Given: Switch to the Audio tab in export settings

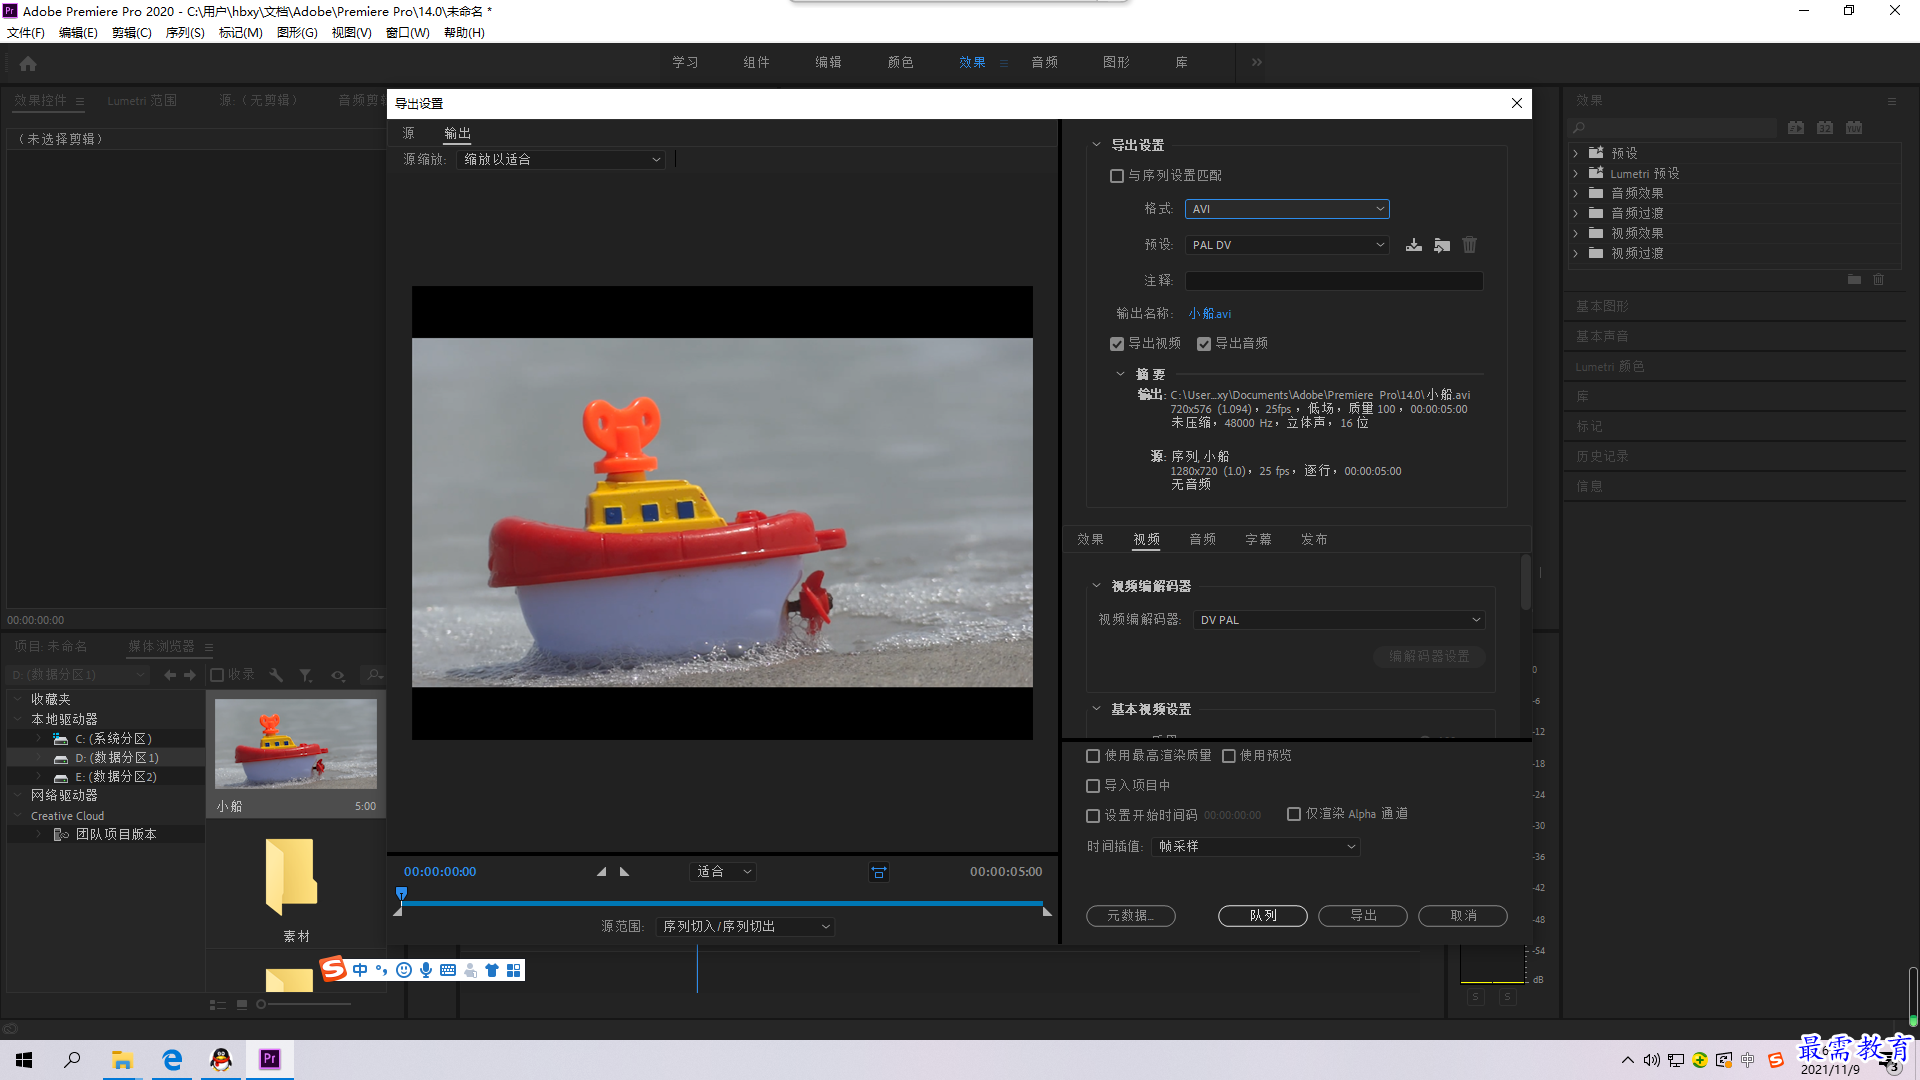Looking at the screenshot, I should 1203,540.
